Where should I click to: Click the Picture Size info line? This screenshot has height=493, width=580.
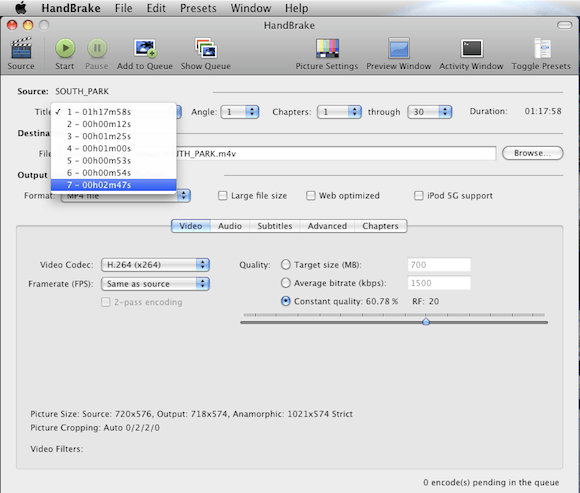[191, 414]
